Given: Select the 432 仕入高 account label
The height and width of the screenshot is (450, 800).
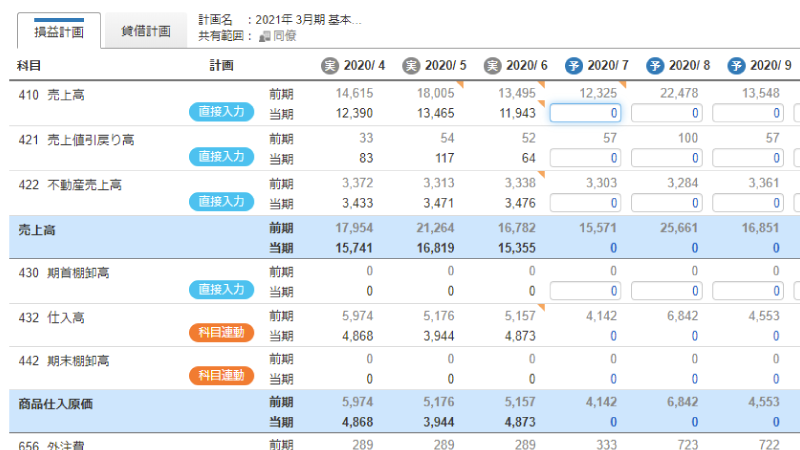Looking at the screenshot, I should click(x=52, y=317).
